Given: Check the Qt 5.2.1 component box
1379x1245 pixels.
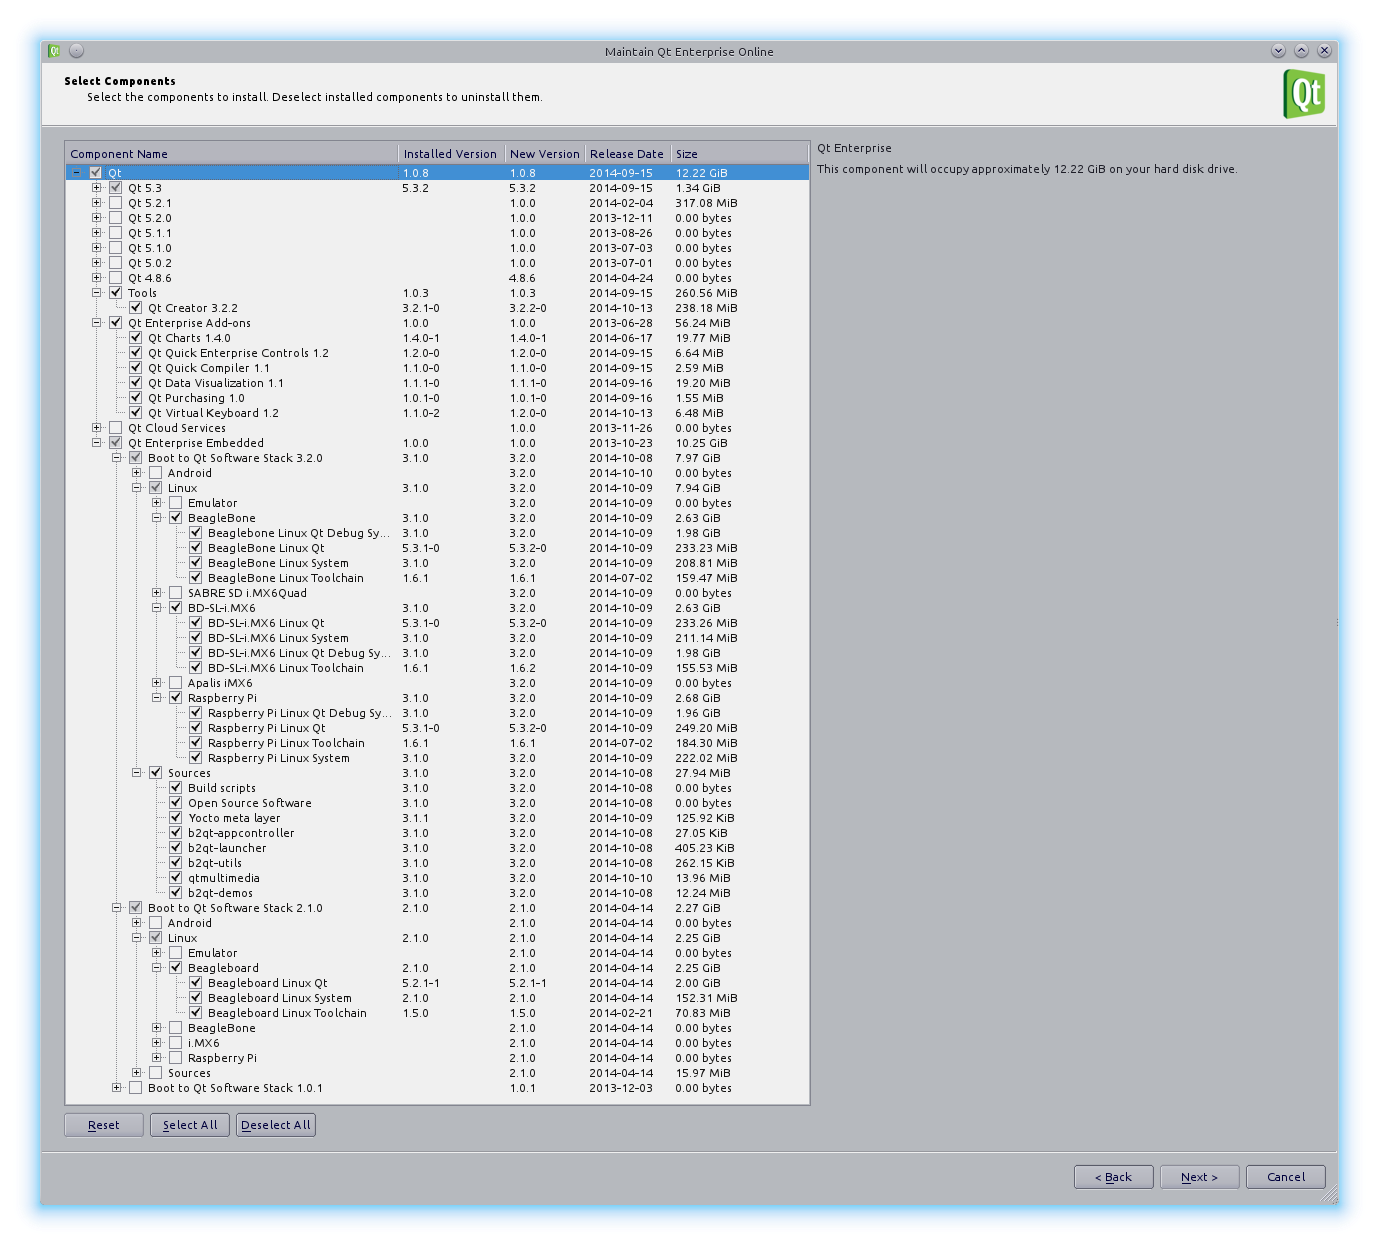Looking at the screenshot, I should pos(116,203).
